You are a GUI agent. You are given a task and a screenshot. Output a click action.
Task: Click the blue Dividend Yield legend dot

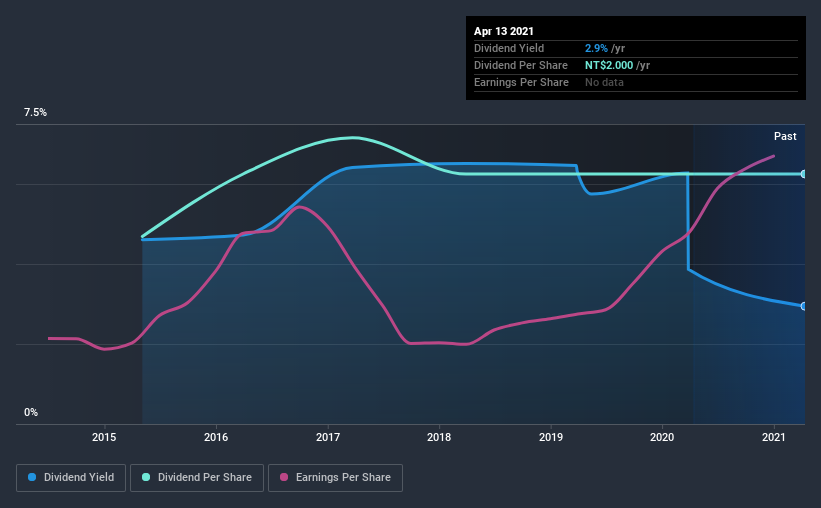pos(32,477)
